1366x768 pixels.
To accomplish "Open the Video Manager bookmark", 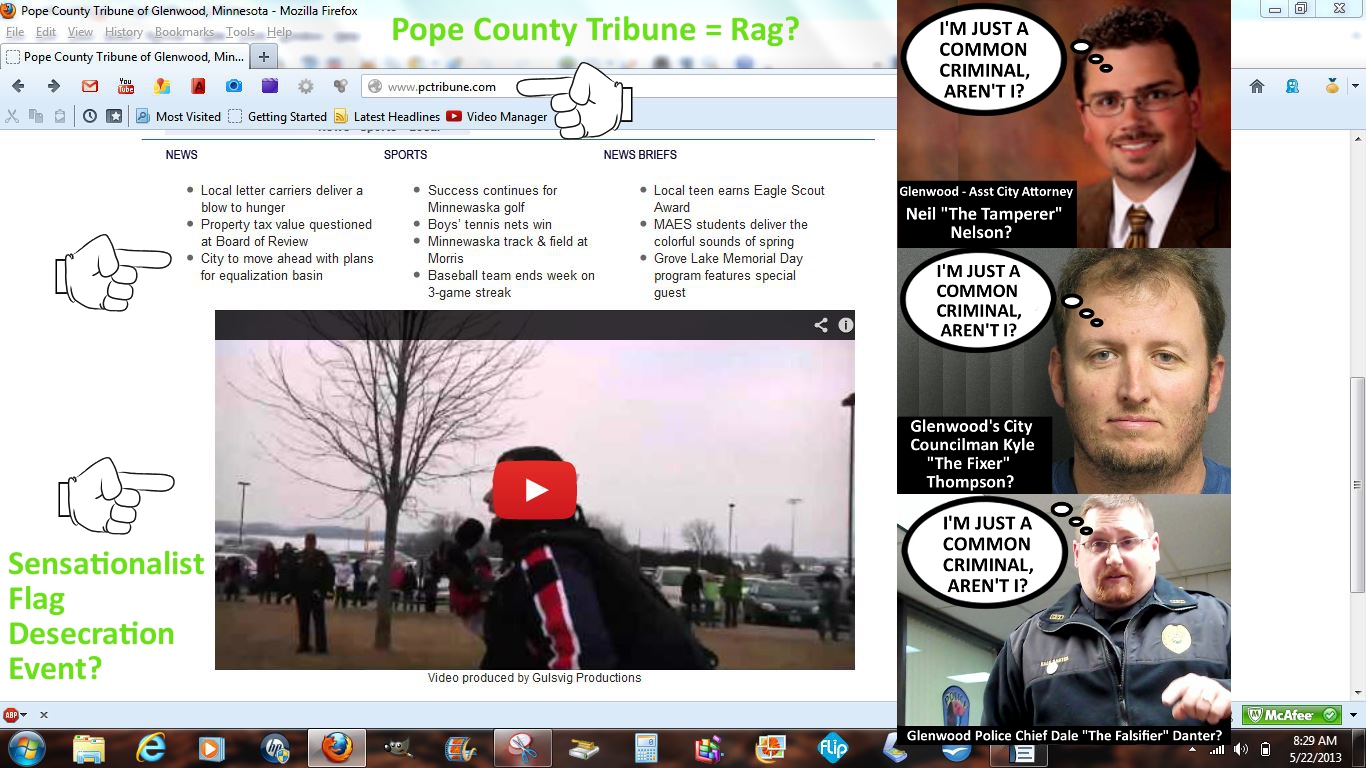I will pos(497,116).
